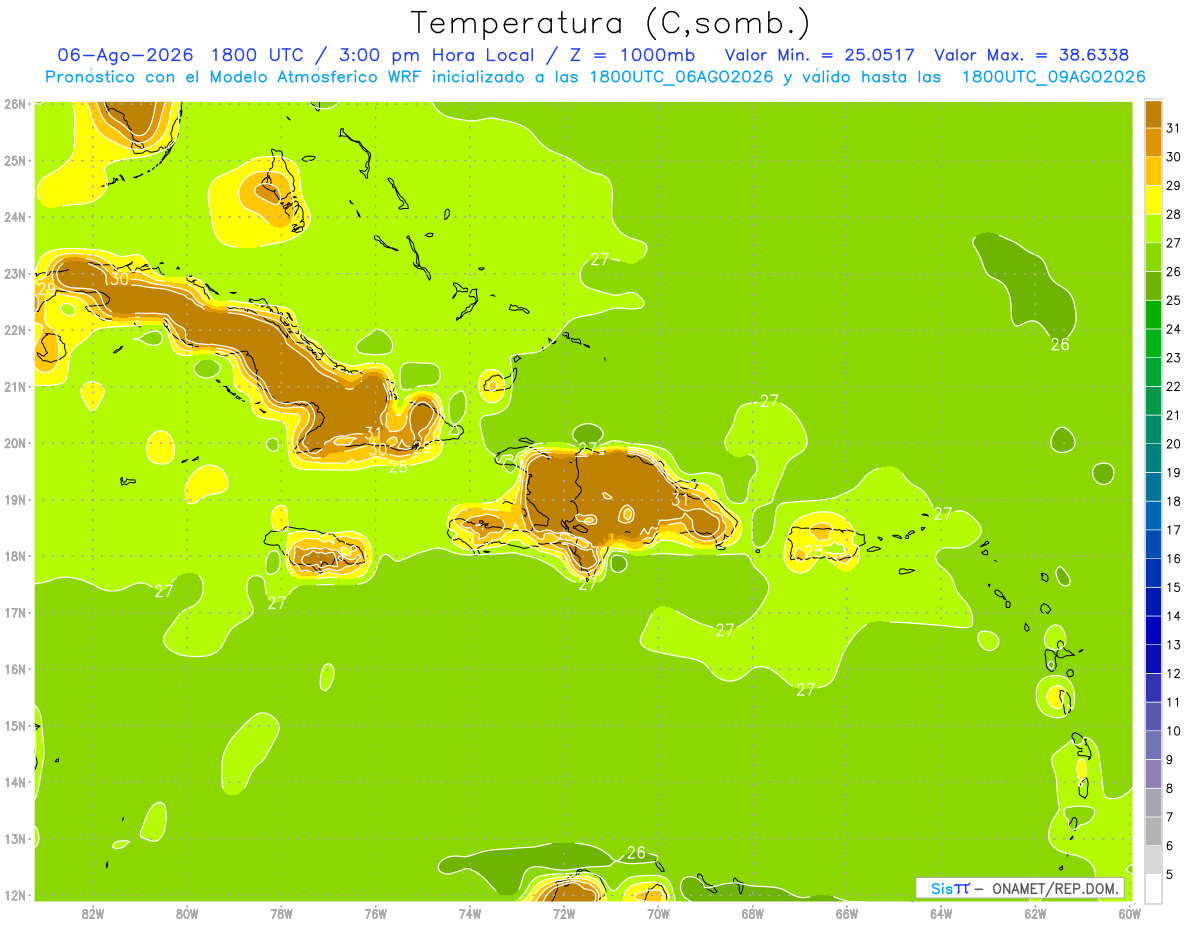Click the 20N latitude label

(14, 443)
